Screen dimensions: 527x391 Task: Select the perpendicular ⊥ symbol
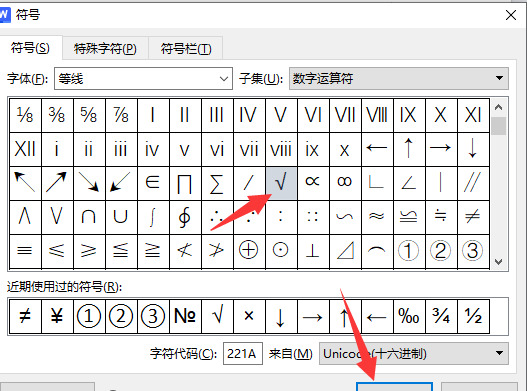313,251
